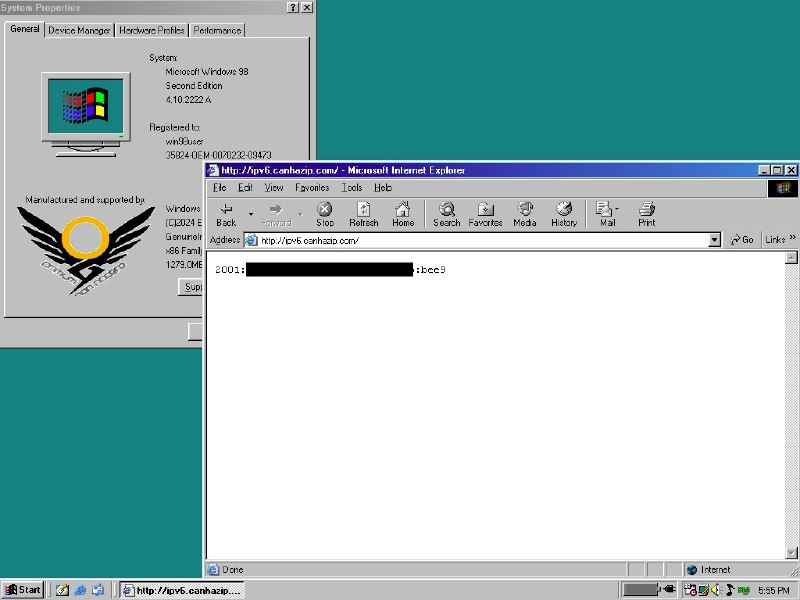Open the View menu
Image resolution: width=800 pixels, height=600 pixels.
click(x=273, y=188)
